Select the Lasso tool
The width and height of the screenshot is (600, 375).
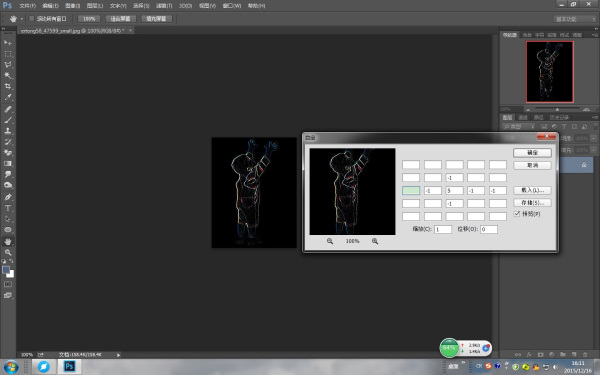click(x=8, y=64)
